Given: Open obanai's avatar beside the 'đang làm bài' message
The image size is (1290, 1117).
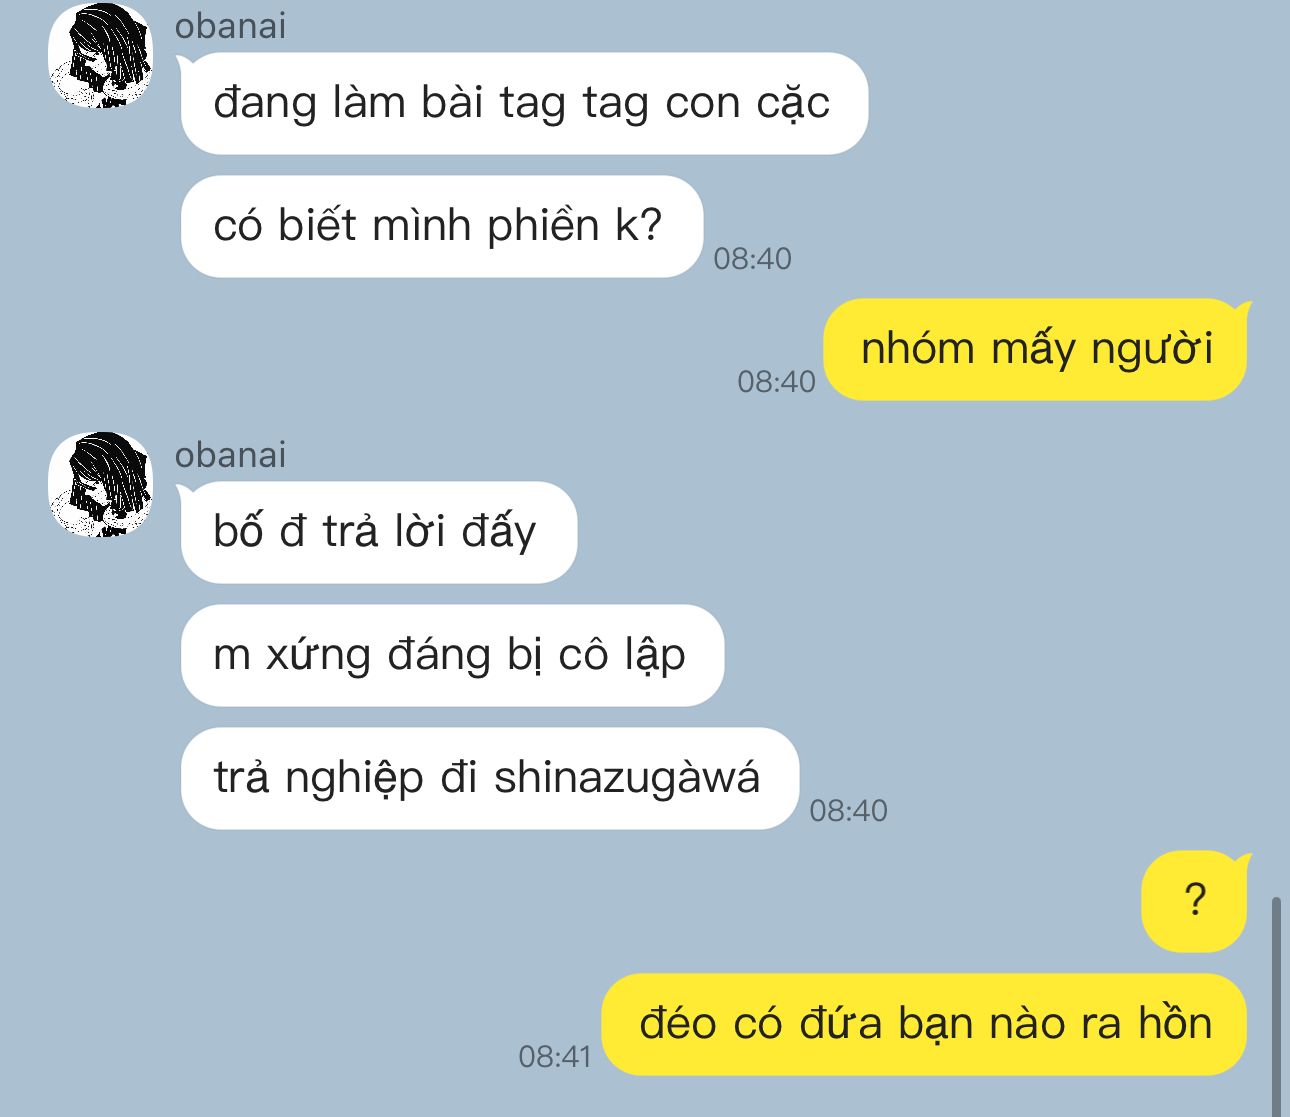Looking at the screenshot, I should tap(100, 58).
